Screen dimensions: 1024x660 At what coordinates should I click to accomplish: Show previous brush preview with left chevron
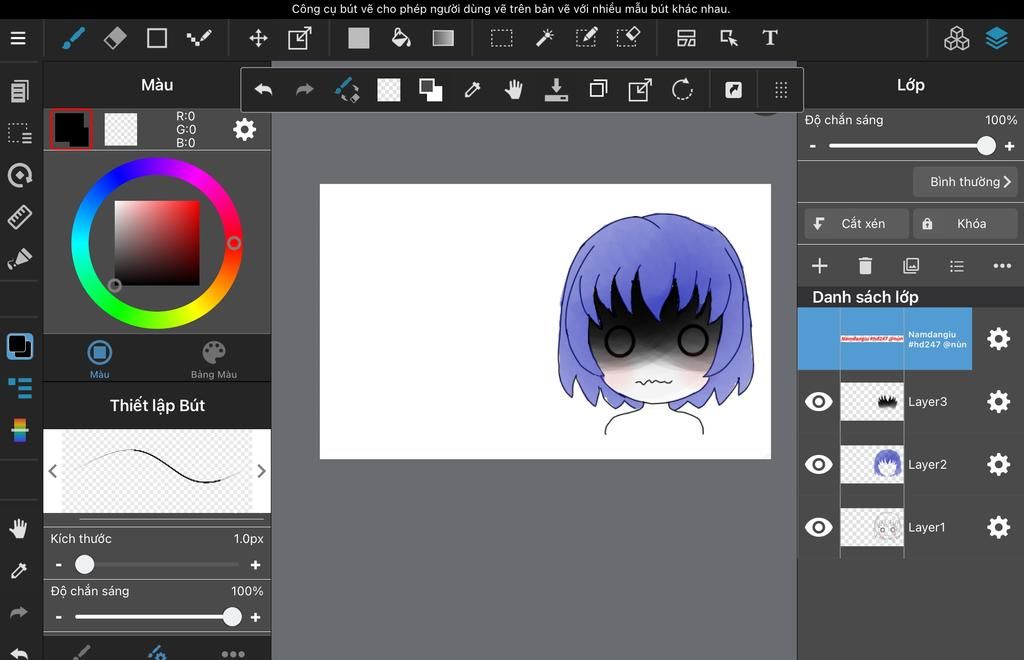pos(53,471)
